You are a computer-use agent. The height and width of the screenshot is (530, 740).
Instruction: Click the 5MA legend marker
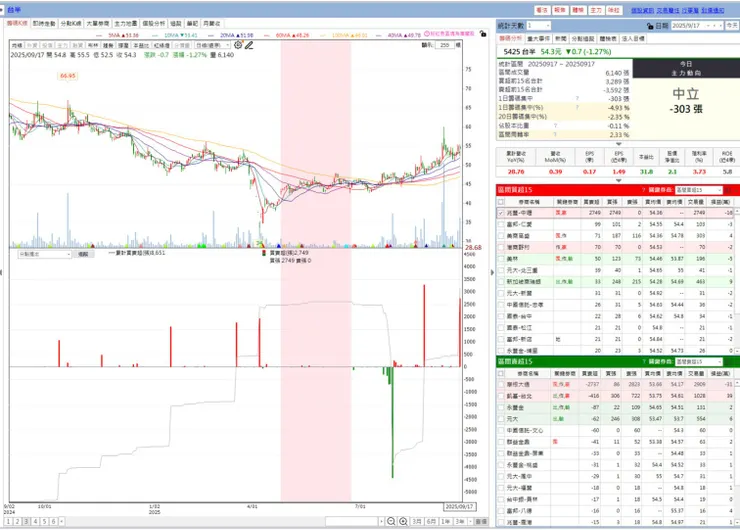[x=123, y=35]
